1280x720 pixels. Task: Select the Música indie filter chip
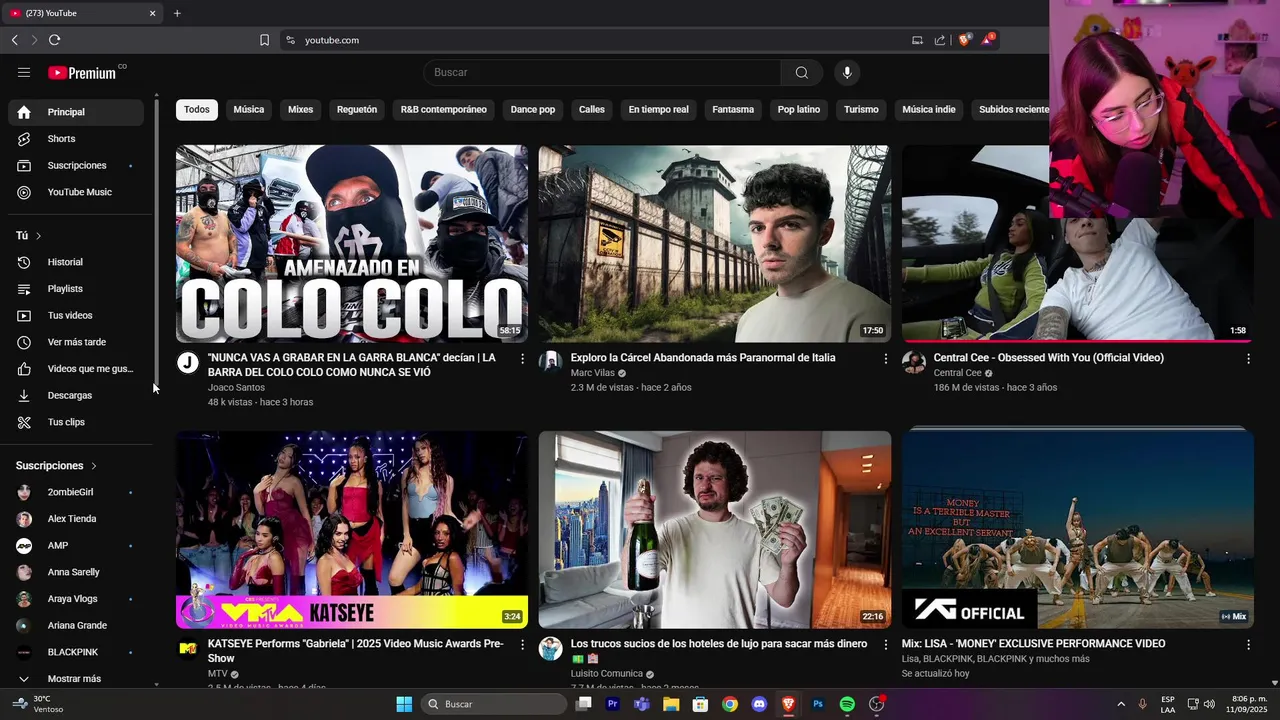929,109
